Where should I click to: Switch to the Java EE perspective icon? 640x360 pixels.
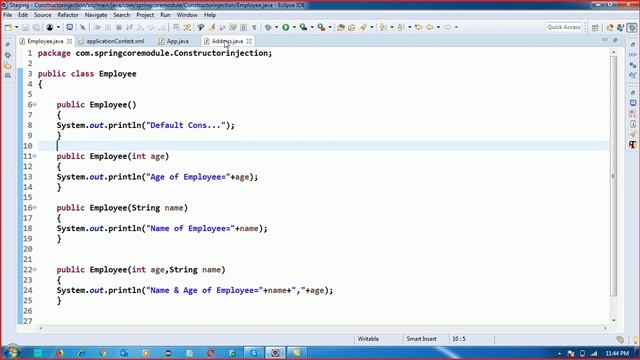pyautogui.click(x=610, y=27)
